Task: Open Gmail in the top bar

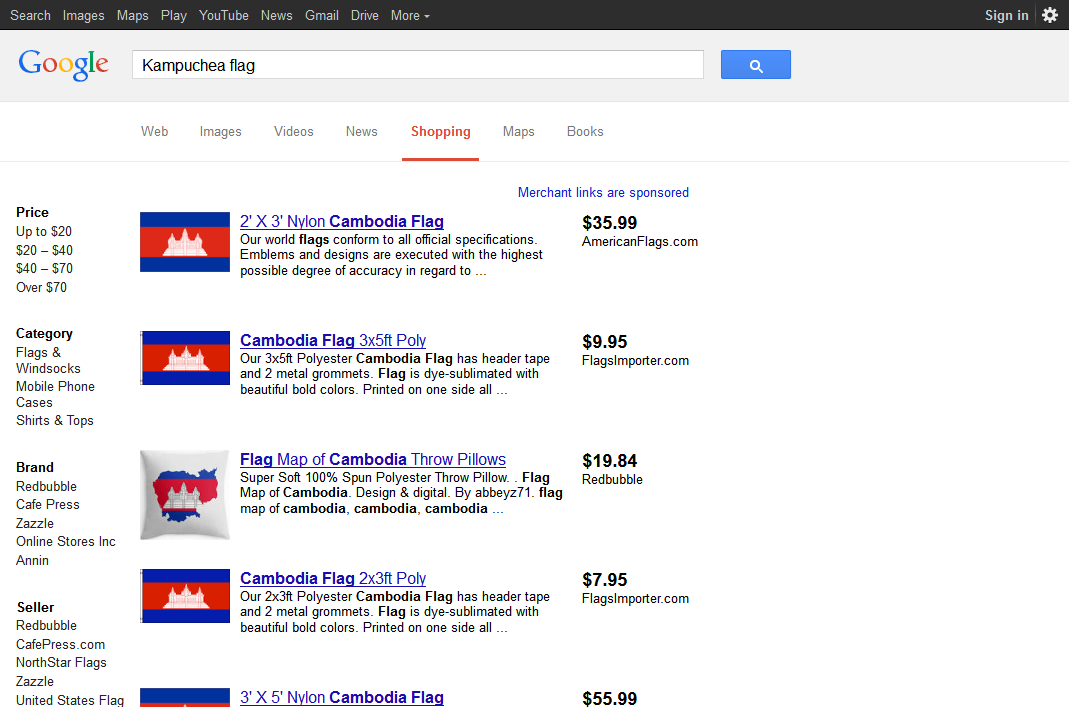Action: click(x=322, y=15)
